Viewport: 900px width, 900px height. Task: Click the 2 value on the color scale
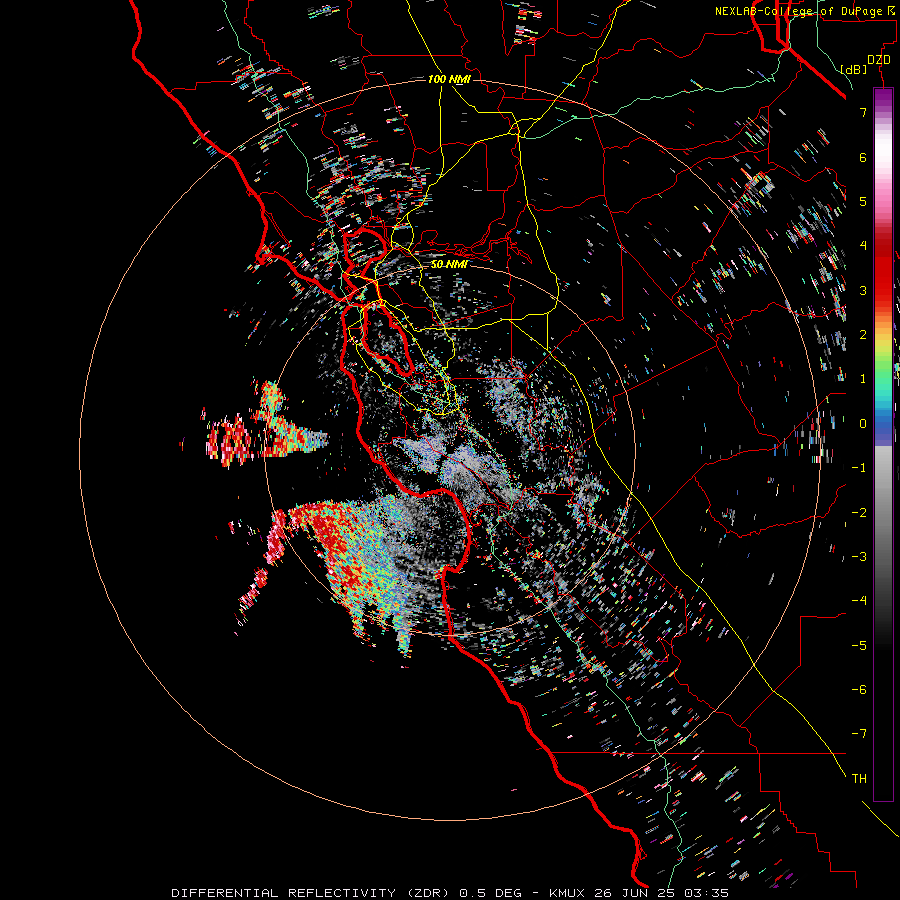click(x=863, y=335)
